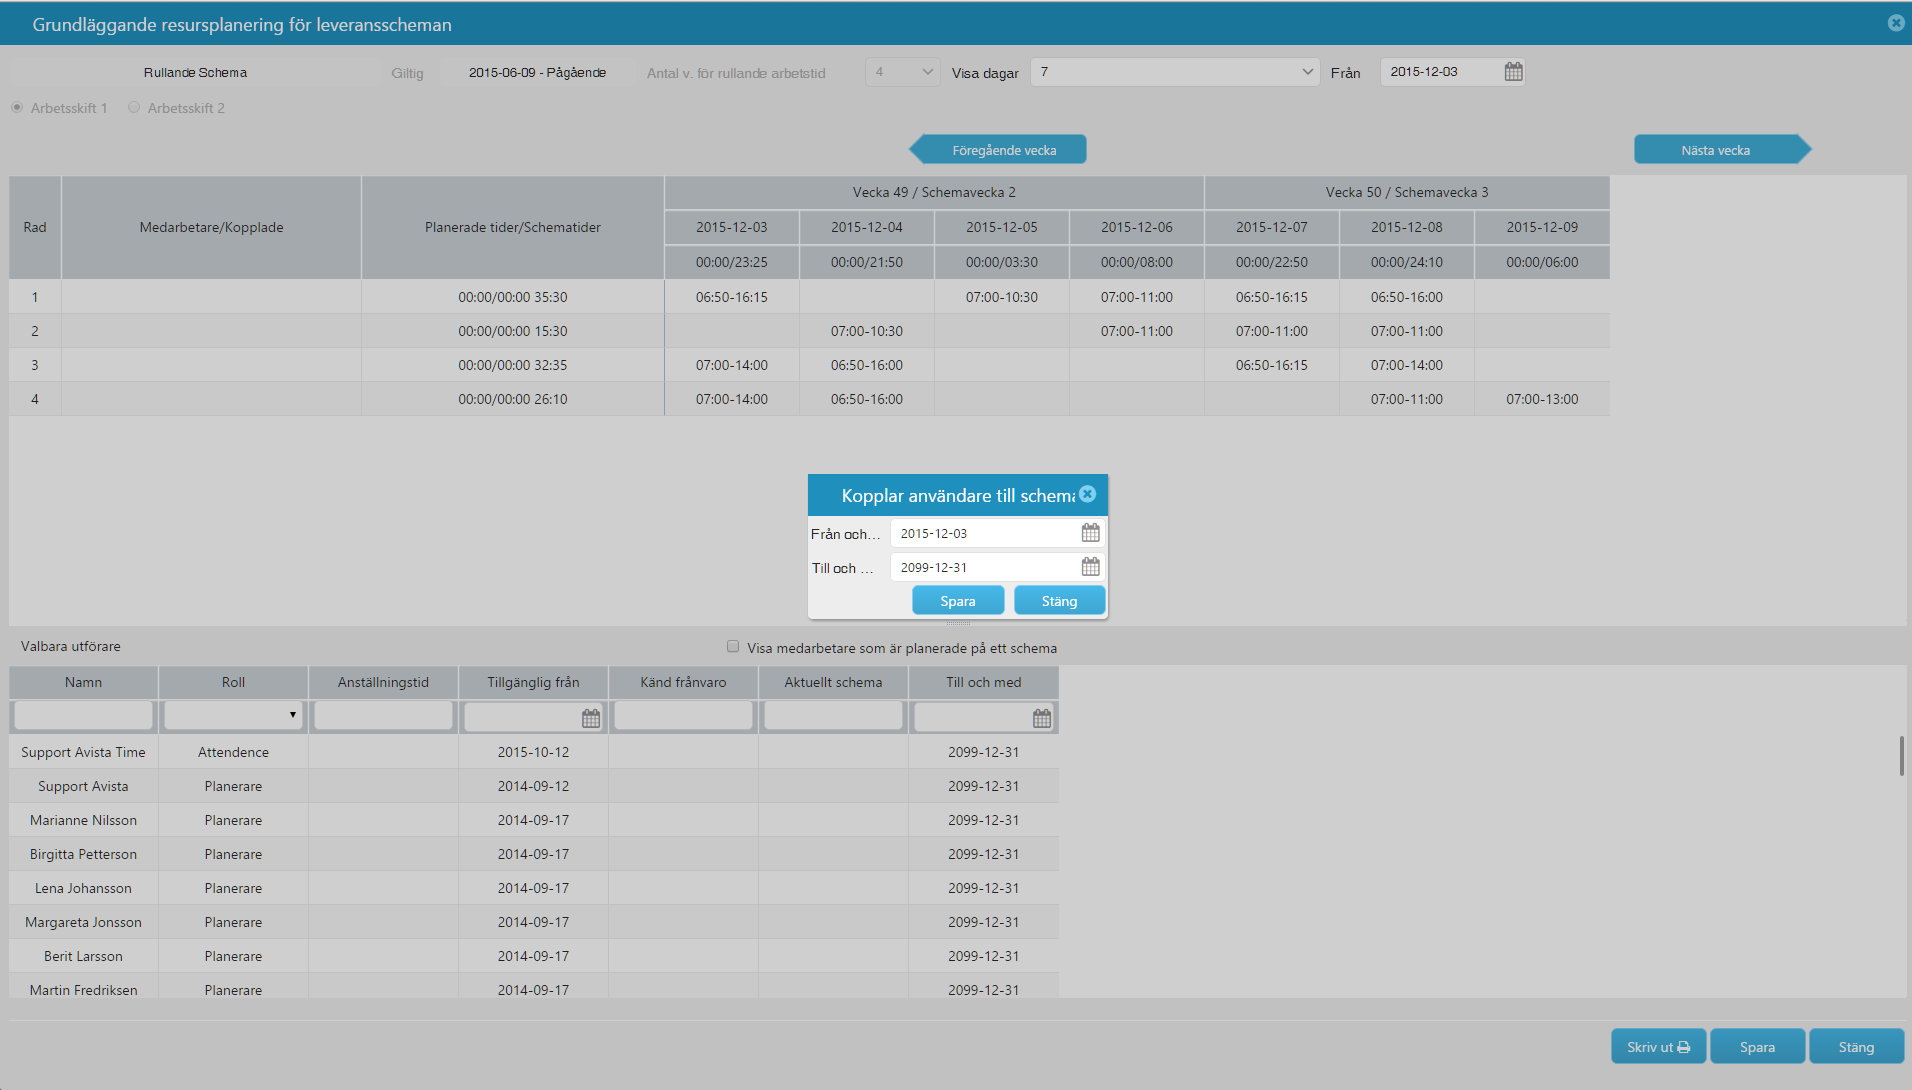
Task: Select Margareta Jonsson in the list
Action: (x=83, y=922)
